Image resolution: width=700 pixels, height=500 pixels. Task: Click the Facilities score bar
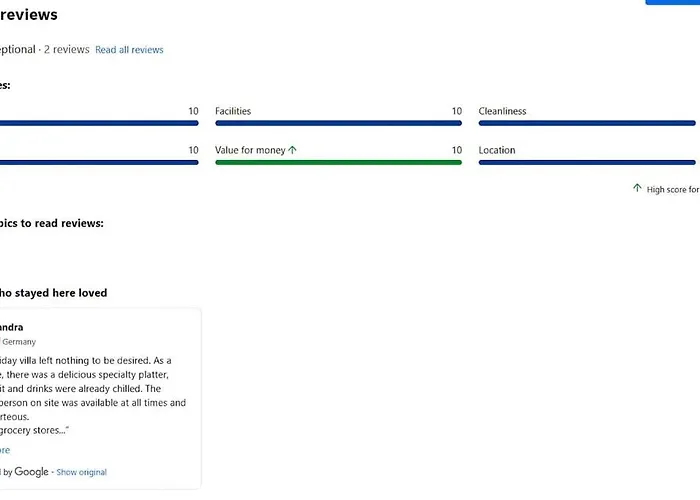tap(338, 123)
